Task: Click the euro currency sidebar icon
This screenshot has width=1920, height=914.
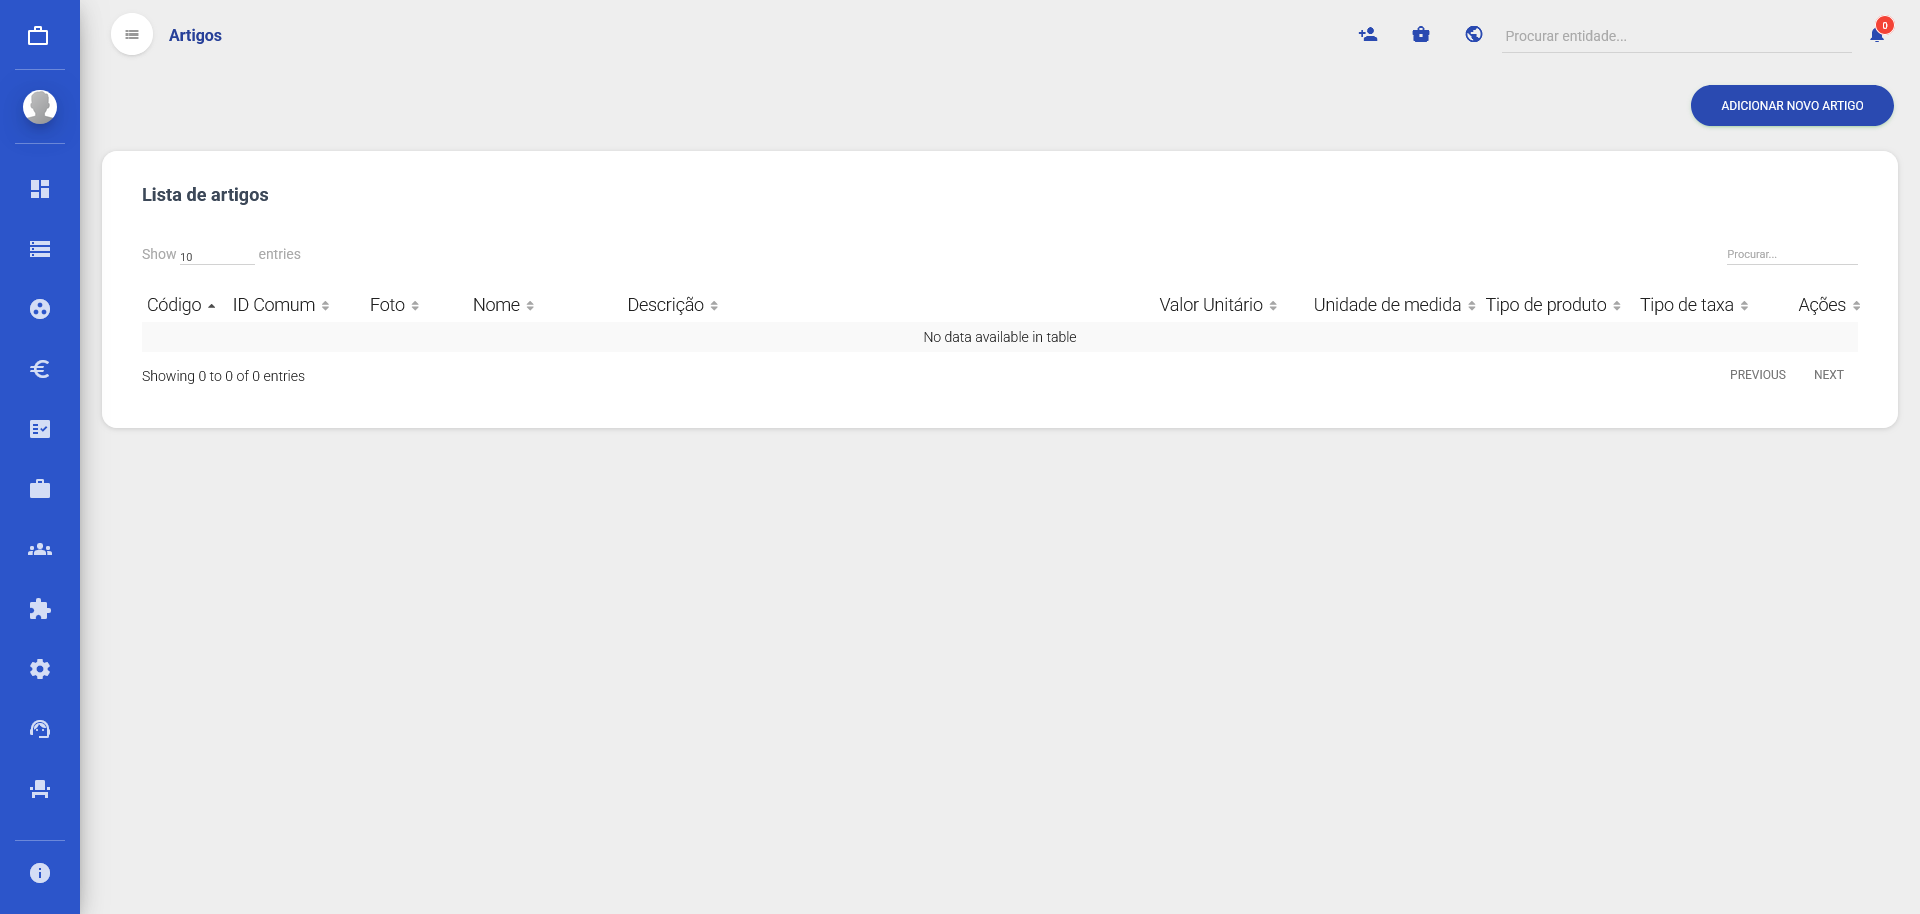Action: 40,369
